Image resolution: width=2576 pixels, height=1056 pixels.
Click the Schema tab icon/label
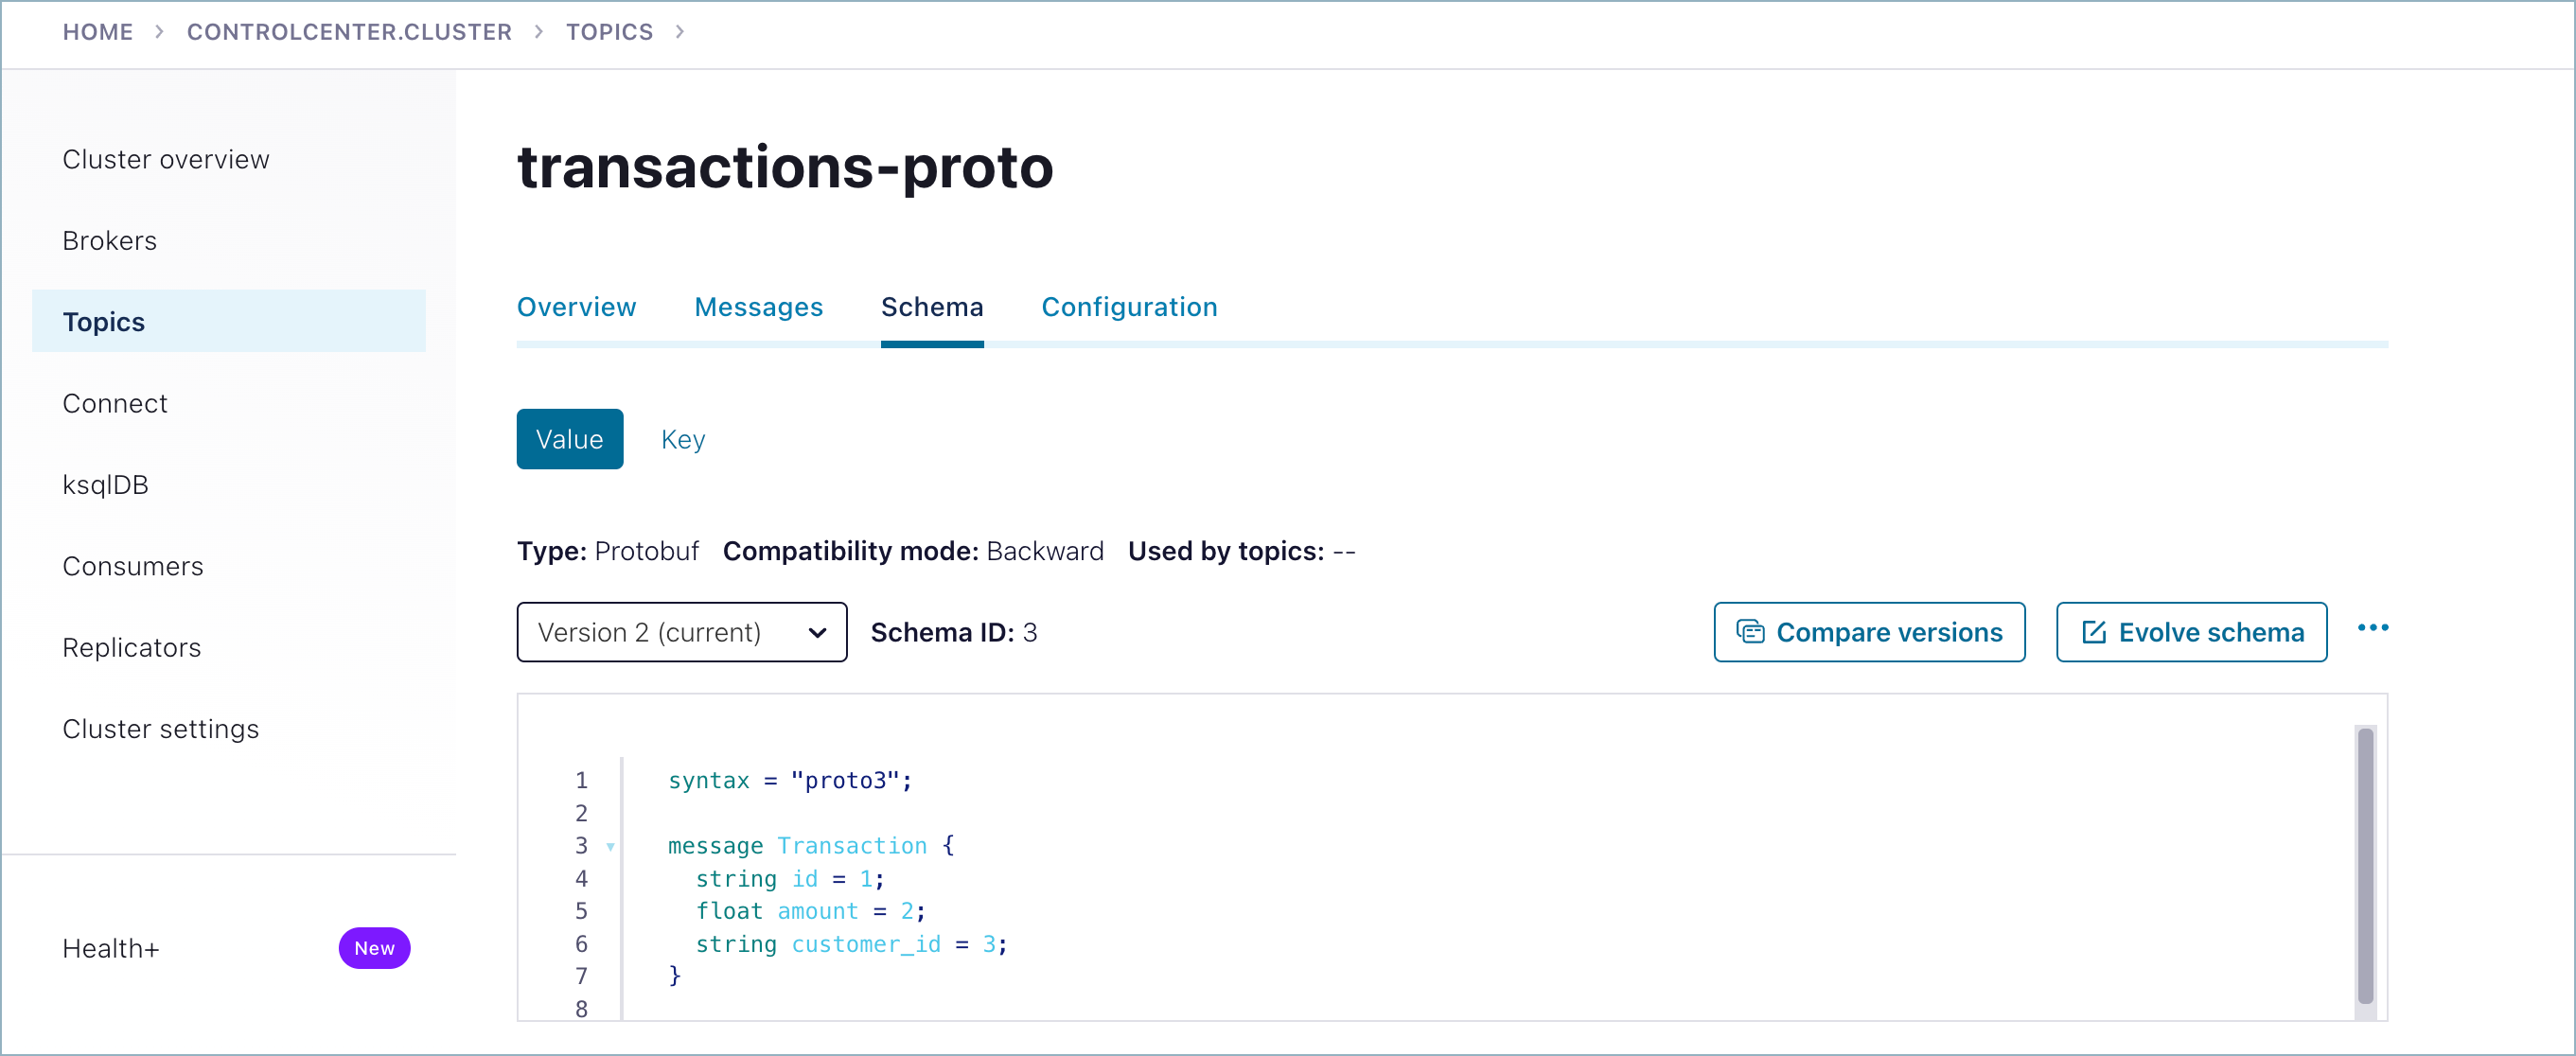[x=931, y=306]
